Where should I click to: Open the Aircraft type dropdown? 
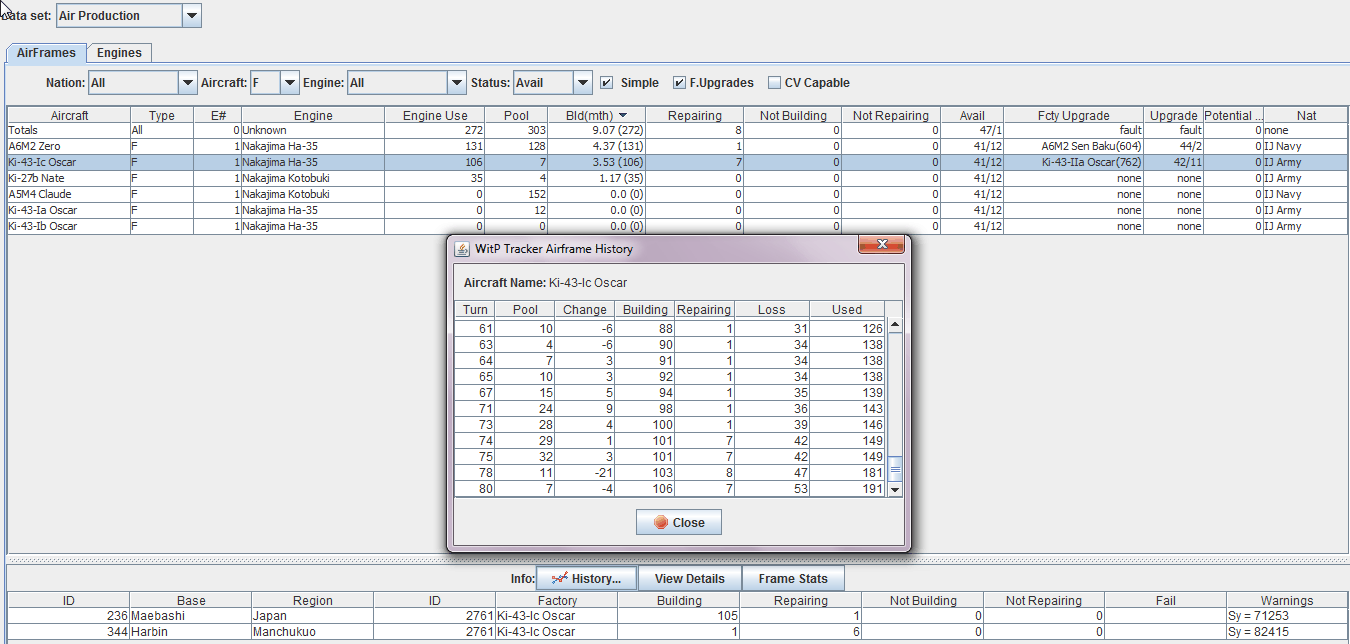[289, 83]
